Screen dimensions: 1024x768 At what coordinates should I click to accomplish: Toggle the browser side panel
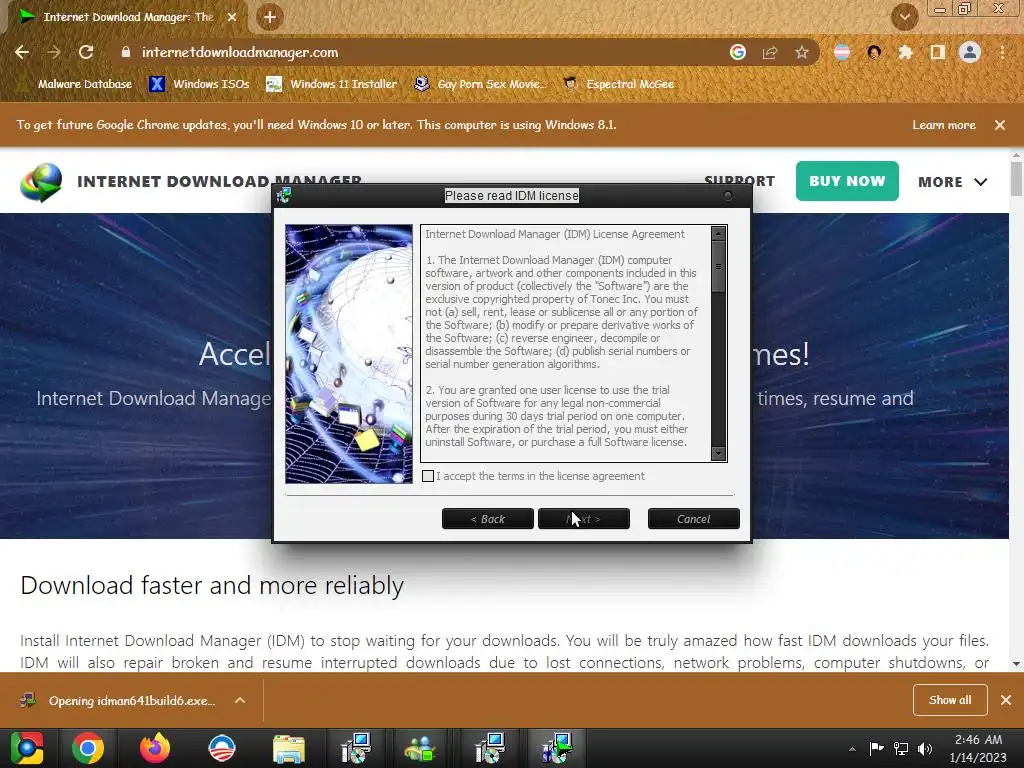(x=937, y=52)
